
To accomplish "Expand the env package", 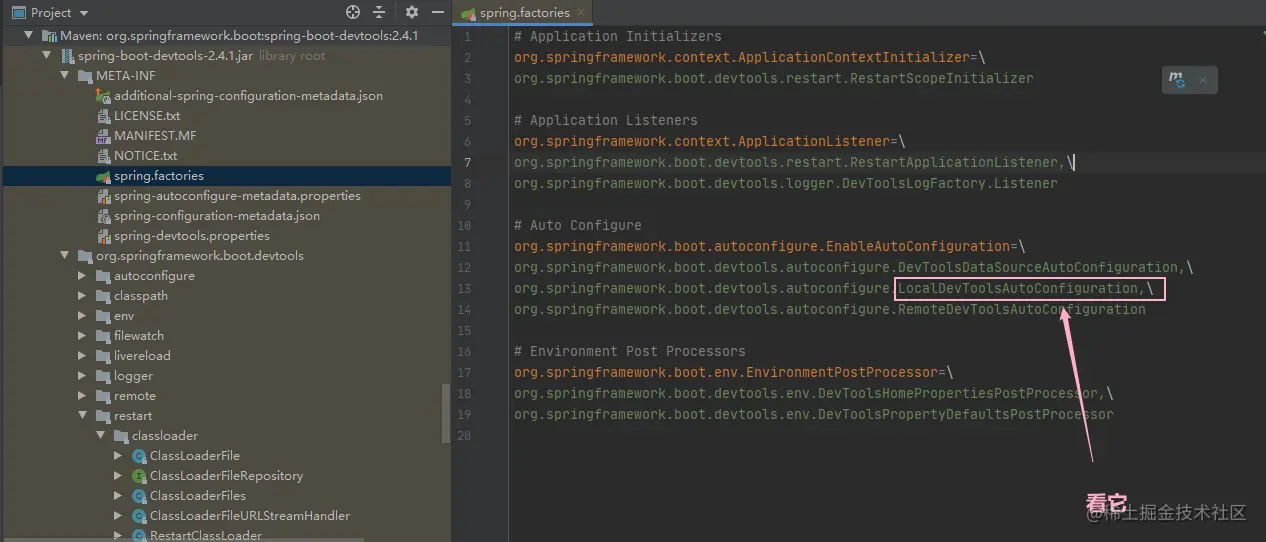I will point(83,316).
